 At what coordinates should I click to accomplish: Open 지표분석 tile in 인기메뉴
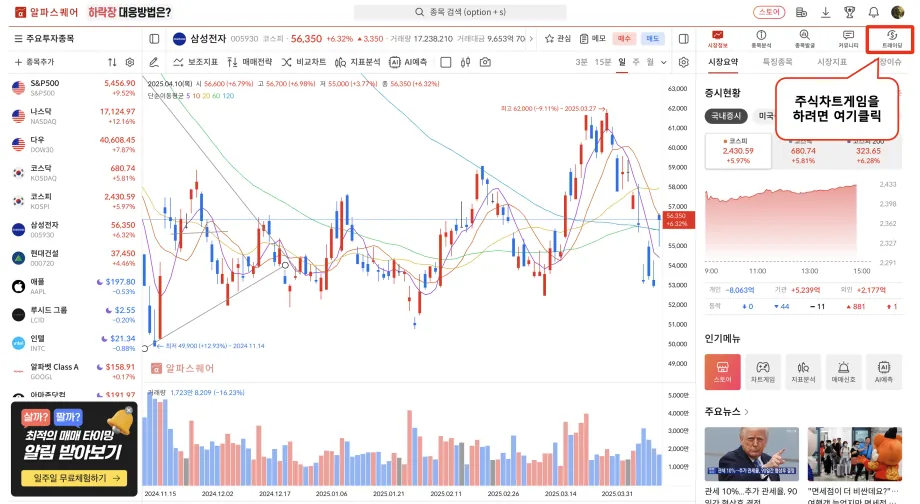(803, 372)
